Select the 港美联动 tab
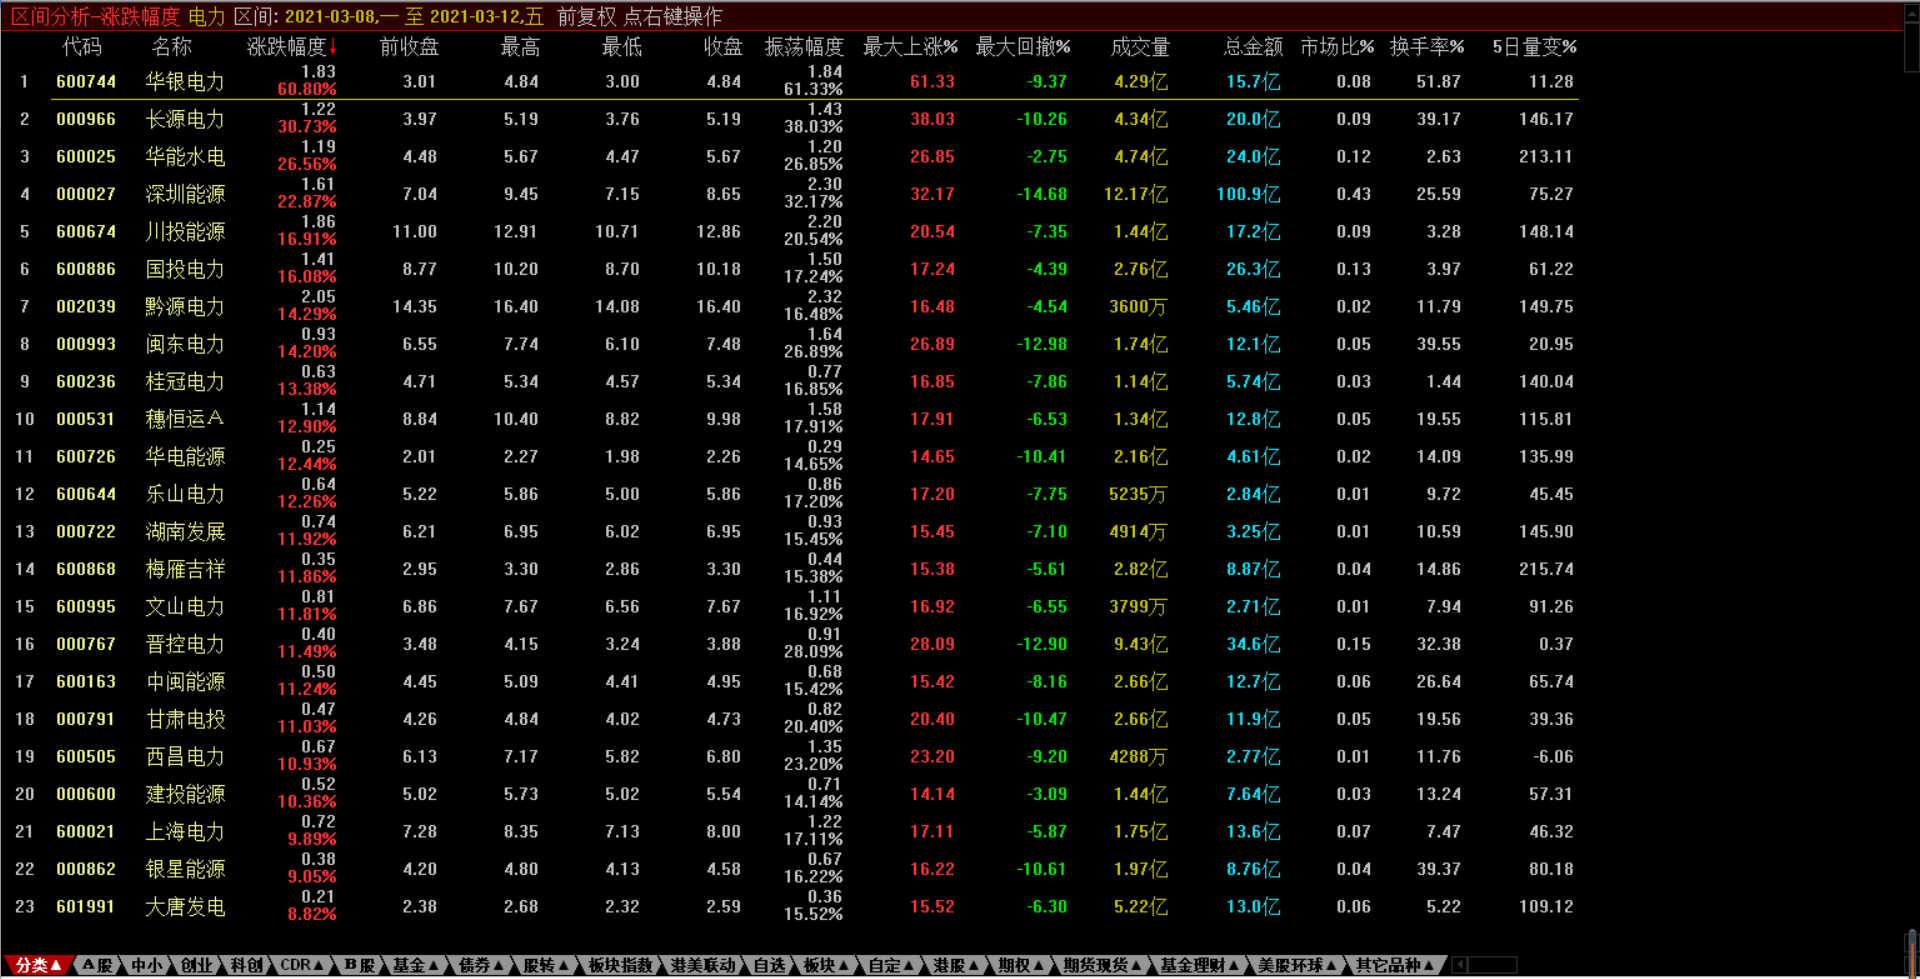The height and width of the screenshot is (979, 1920). (702, 965)
